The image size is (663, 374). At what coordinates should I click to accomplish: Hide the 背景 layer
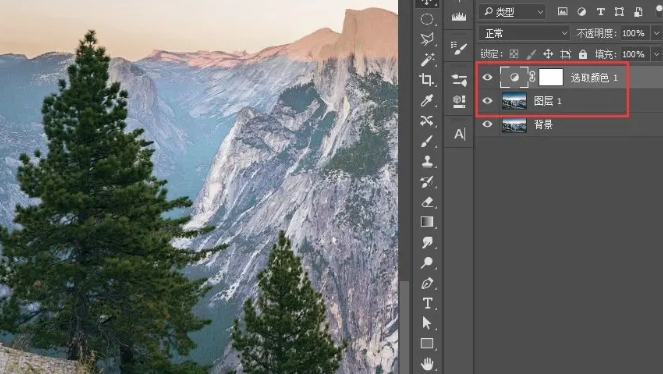(x=487, y=124)
